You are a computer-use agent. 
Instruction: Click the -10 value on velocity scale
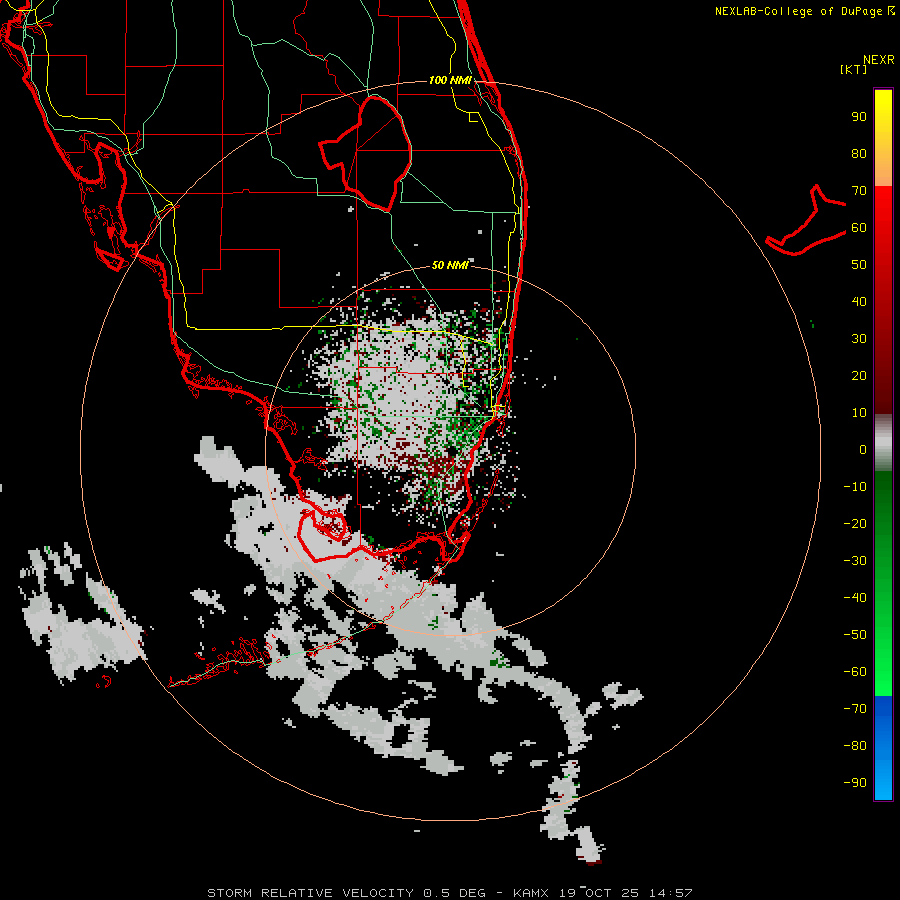tap(855, 487)
